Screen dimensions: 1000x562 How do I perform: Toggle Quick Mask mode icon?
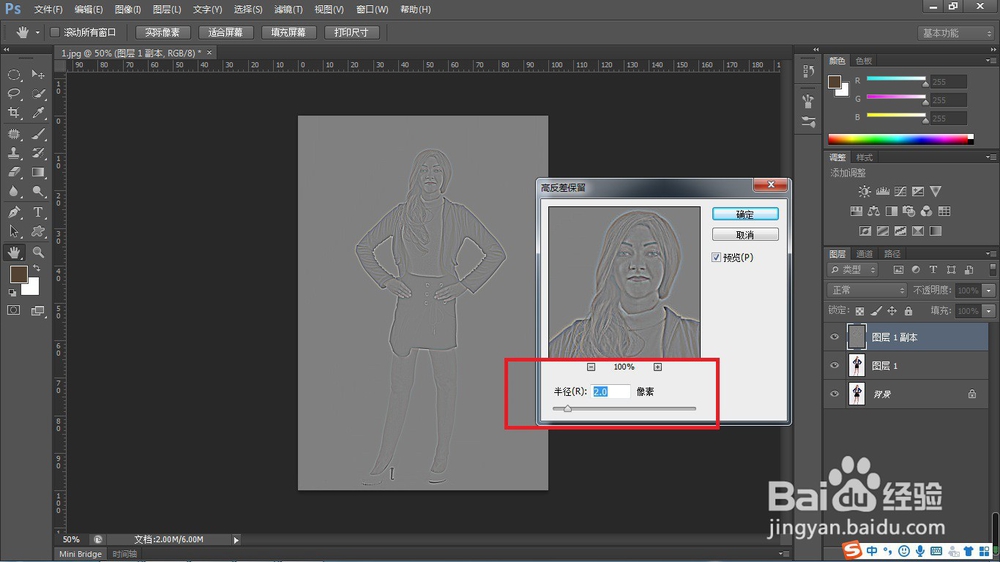click(x=13, y=311)
